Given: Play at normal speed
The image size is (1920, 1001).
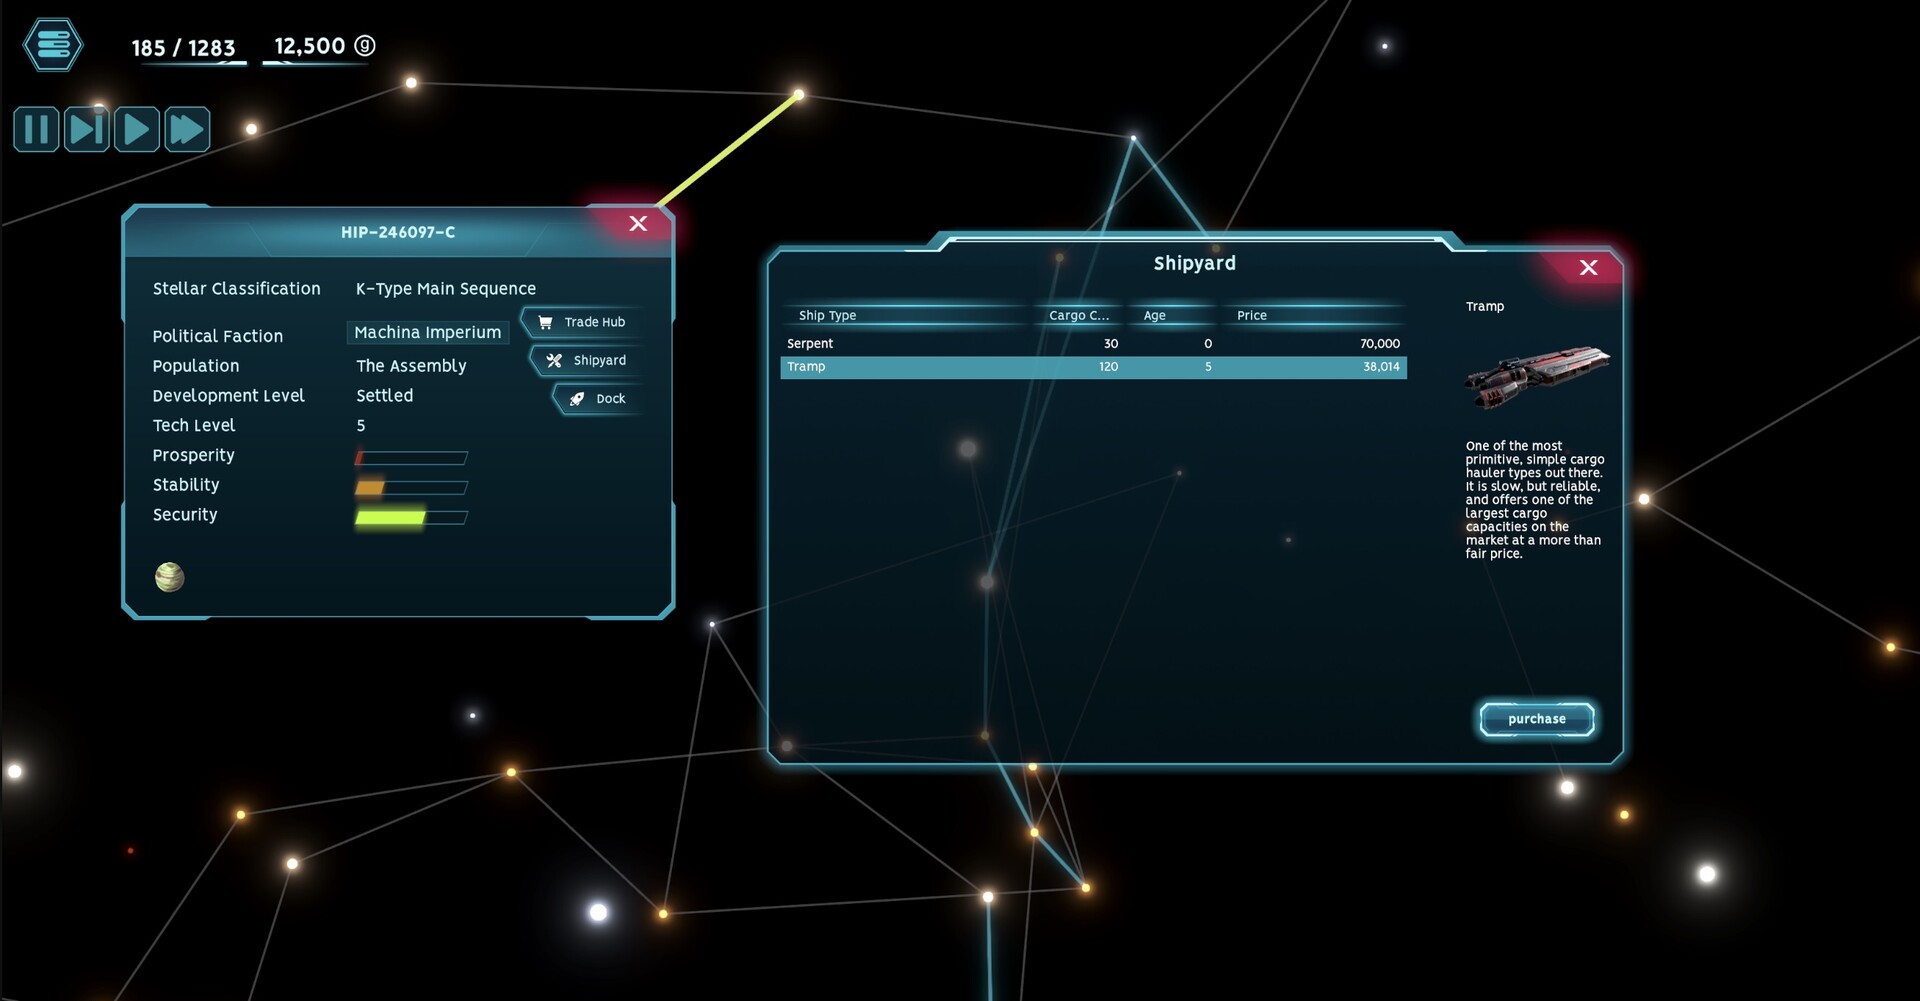Looking at the screenshot, I should [137, 129].
